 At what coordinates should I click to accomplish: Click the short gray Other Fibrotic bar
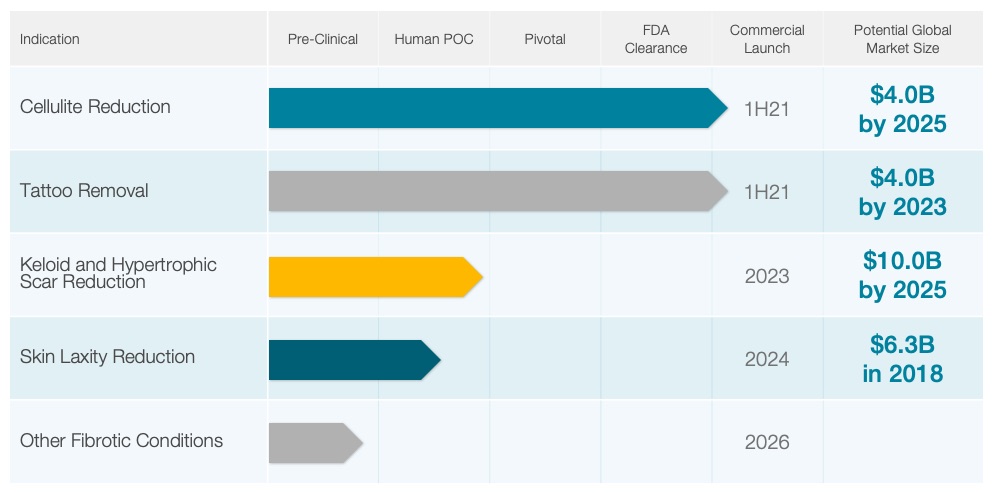pyautogui.click(x=312, y=443)
